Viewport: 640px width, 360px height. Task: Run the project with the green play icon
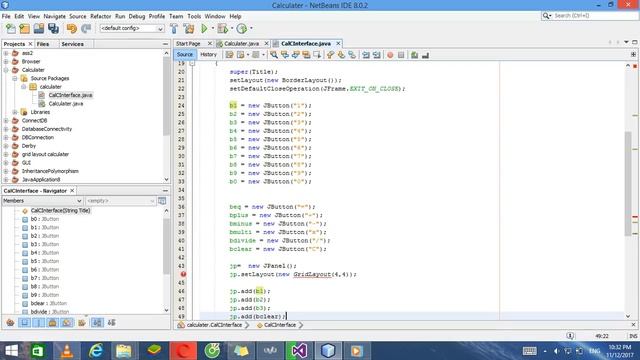[x=204, y=29]
